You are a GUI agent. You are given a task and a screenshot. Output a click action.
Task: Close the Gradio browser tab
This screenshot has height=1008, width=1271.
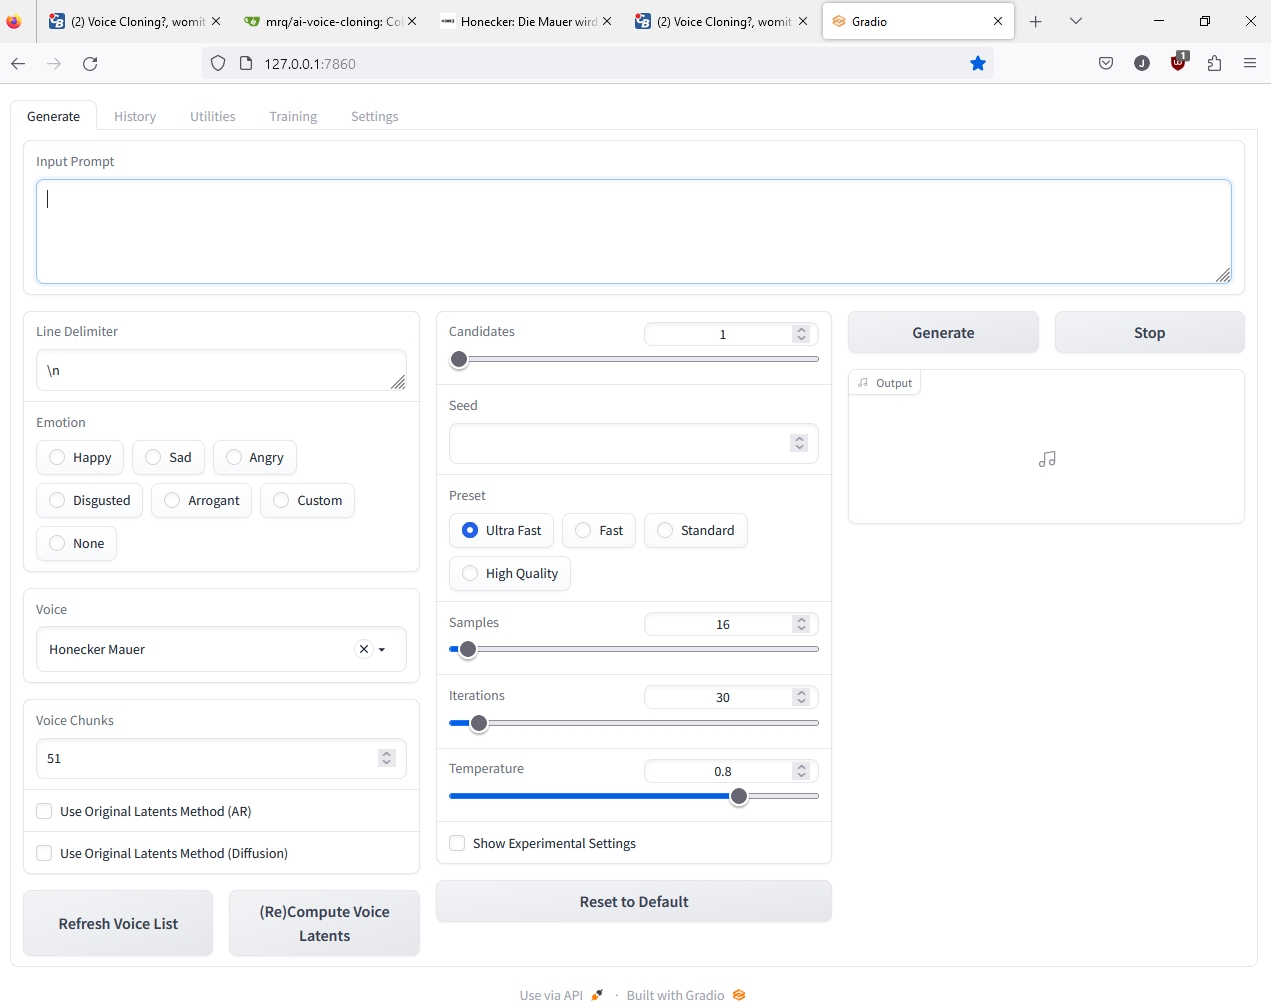click(998, 21)
